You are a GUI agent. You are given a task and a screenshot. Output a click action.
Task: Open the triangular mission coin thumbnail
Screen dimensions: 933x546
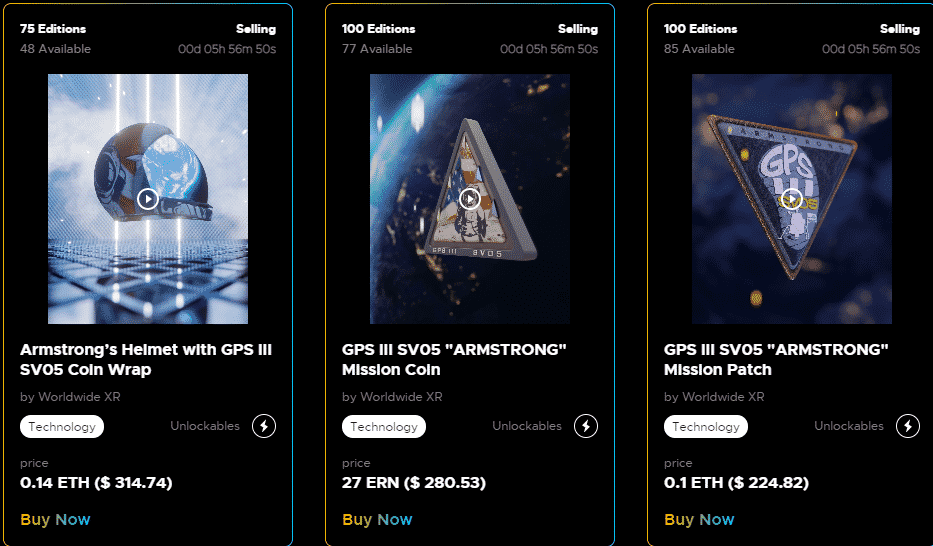469,199
